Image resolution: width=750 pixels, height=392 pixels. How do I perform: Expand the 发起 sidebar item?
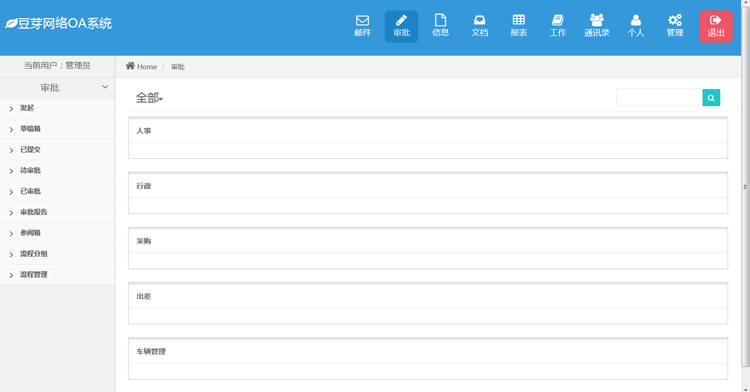pyautogui.click(x=57, y=108)
